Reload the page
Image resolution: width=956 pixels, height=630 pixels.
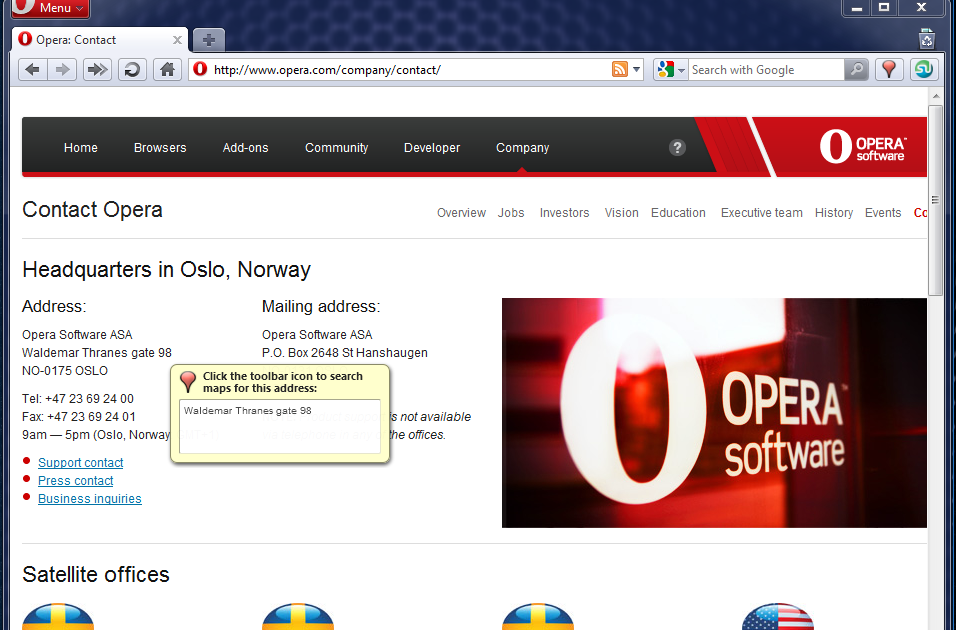(x=132, y=70)
